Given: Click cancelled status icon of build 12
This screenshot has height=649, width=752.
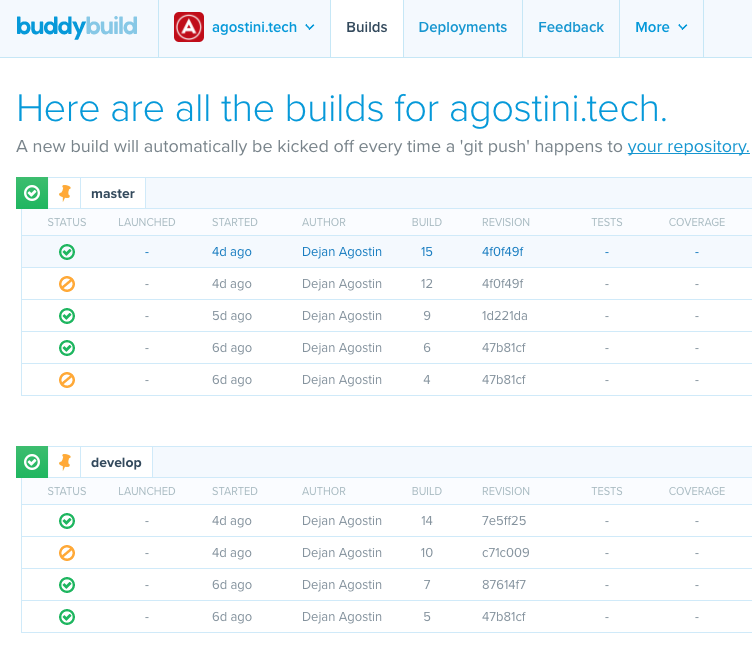Looking at the screenshot, I should tap(67, 284).
